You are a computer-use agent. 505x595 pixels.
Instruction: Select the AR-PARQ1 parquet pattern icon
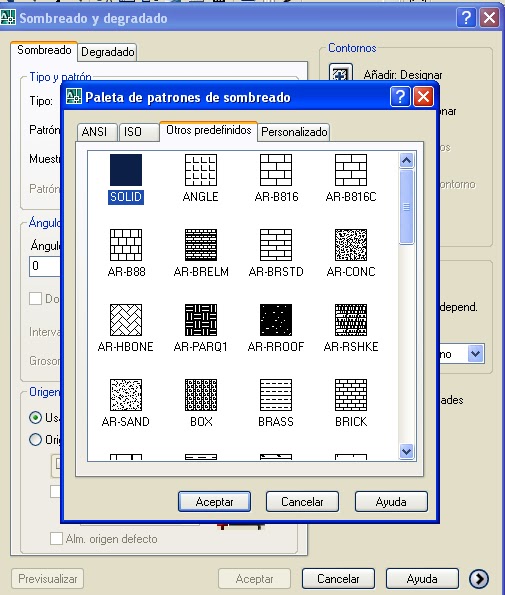point(201,320)
